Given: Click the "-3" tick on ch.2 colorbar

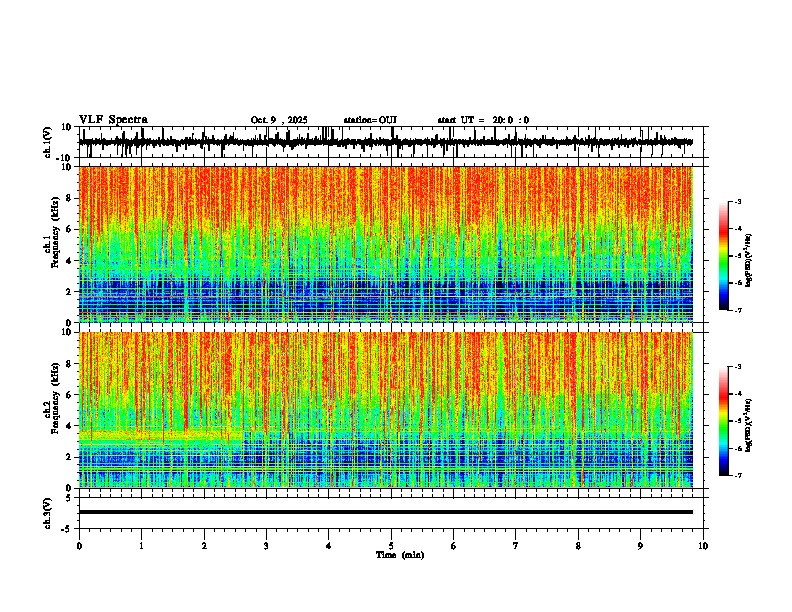Looking at the screenshot, I should tap(738, 367).
